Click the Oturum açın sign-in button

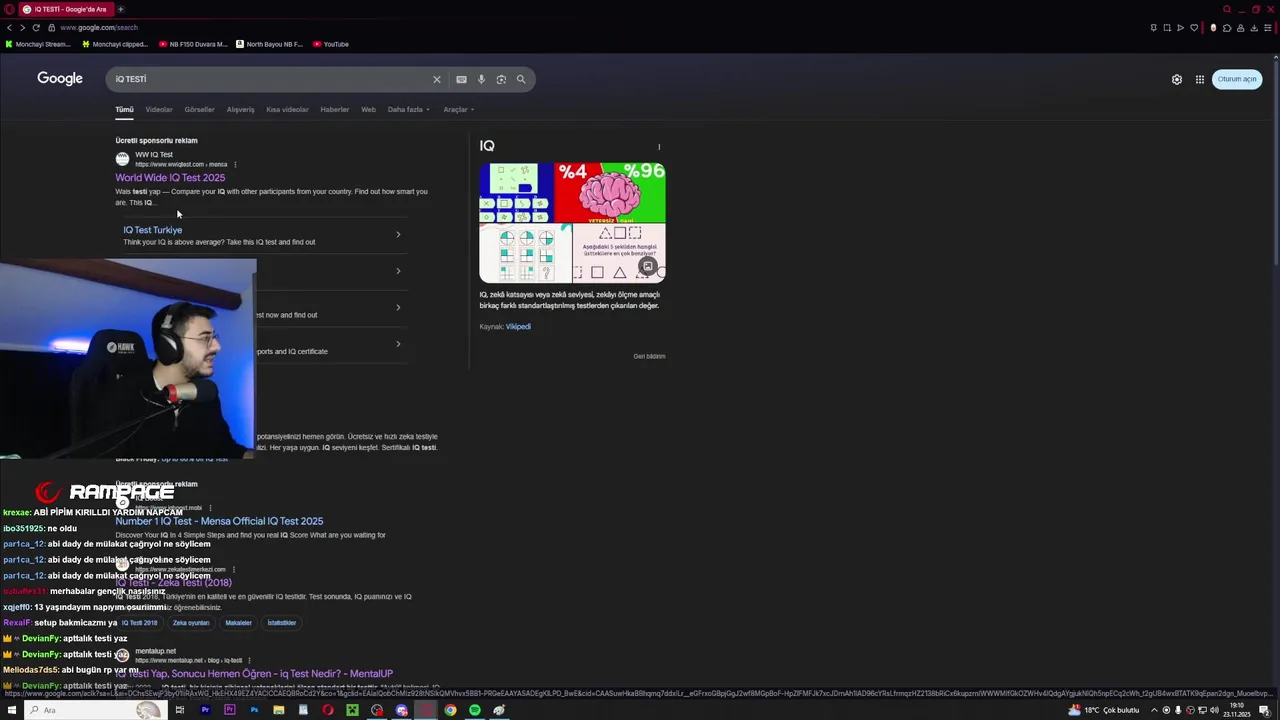(1237, 79)
